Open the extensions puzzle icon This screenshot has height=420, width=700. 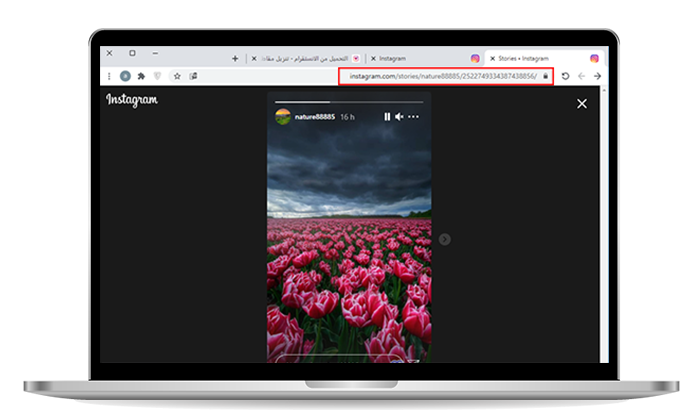(141, 76)
